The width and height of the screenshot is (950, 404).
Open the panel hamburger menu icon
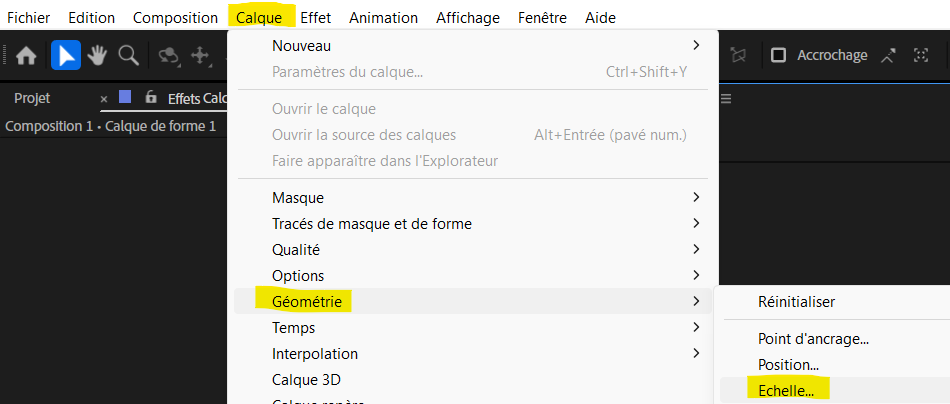tap(727, 98)
